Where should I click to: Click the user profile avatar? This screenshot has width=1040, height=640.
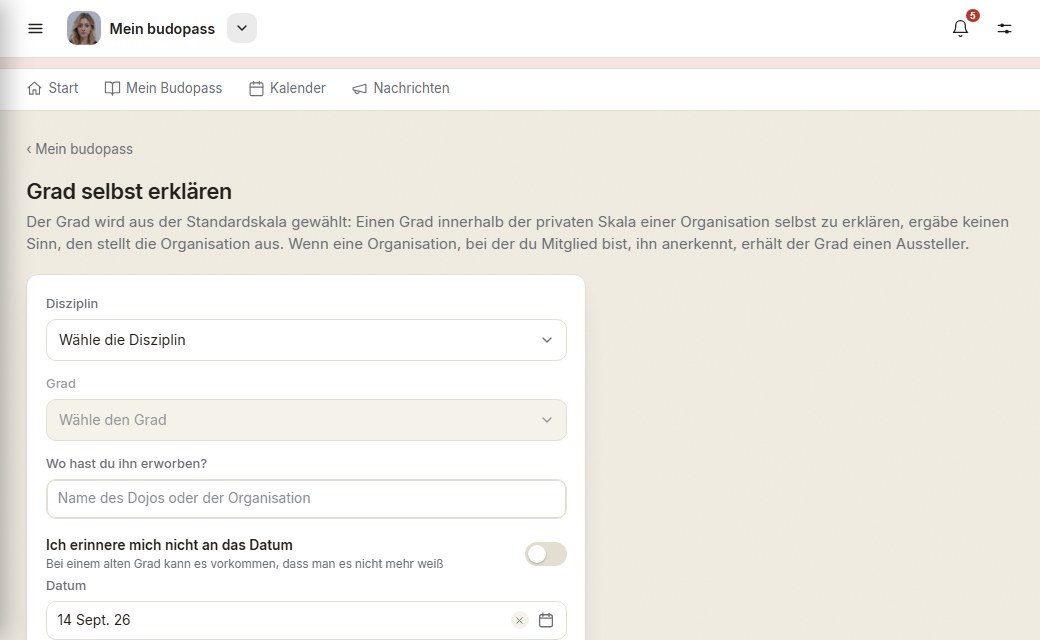(84, 29)
